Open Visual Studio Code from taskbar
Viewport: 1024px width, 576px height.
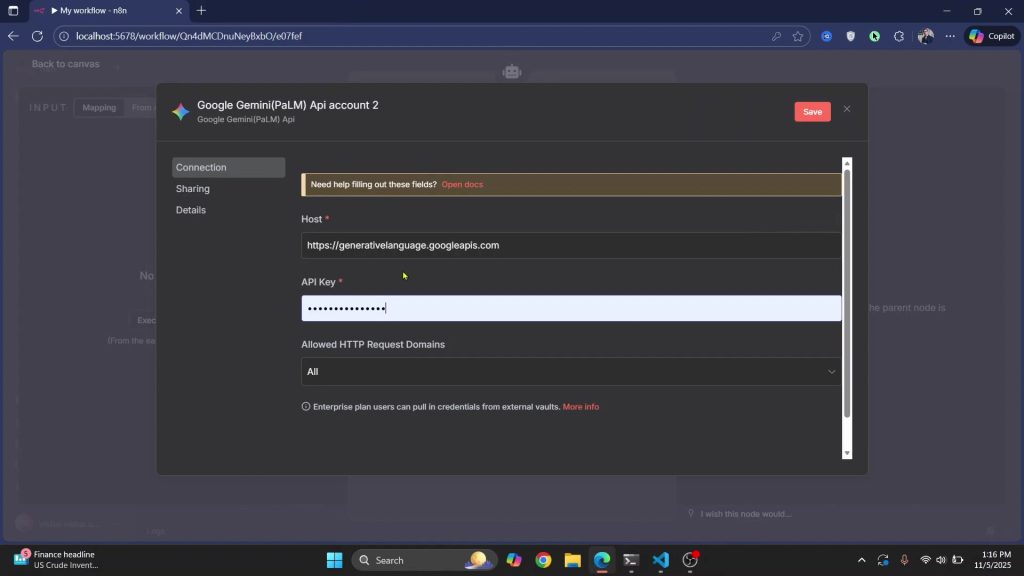point(660,560)
